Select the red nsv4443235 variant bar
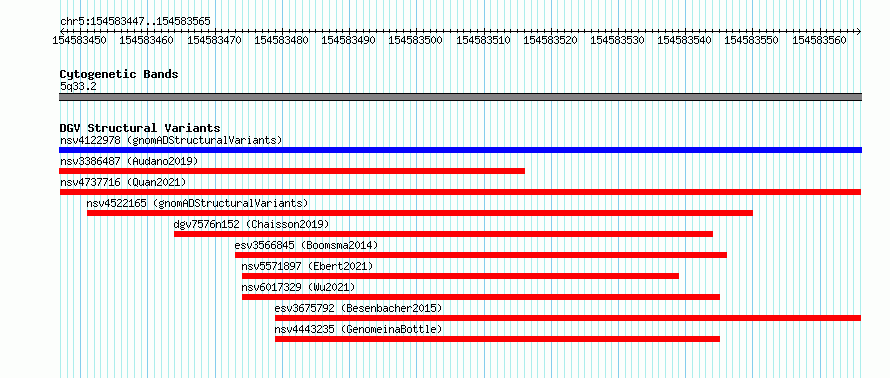Image resolution: width=890 pixels, height=378 pixels. coord(497,339)
